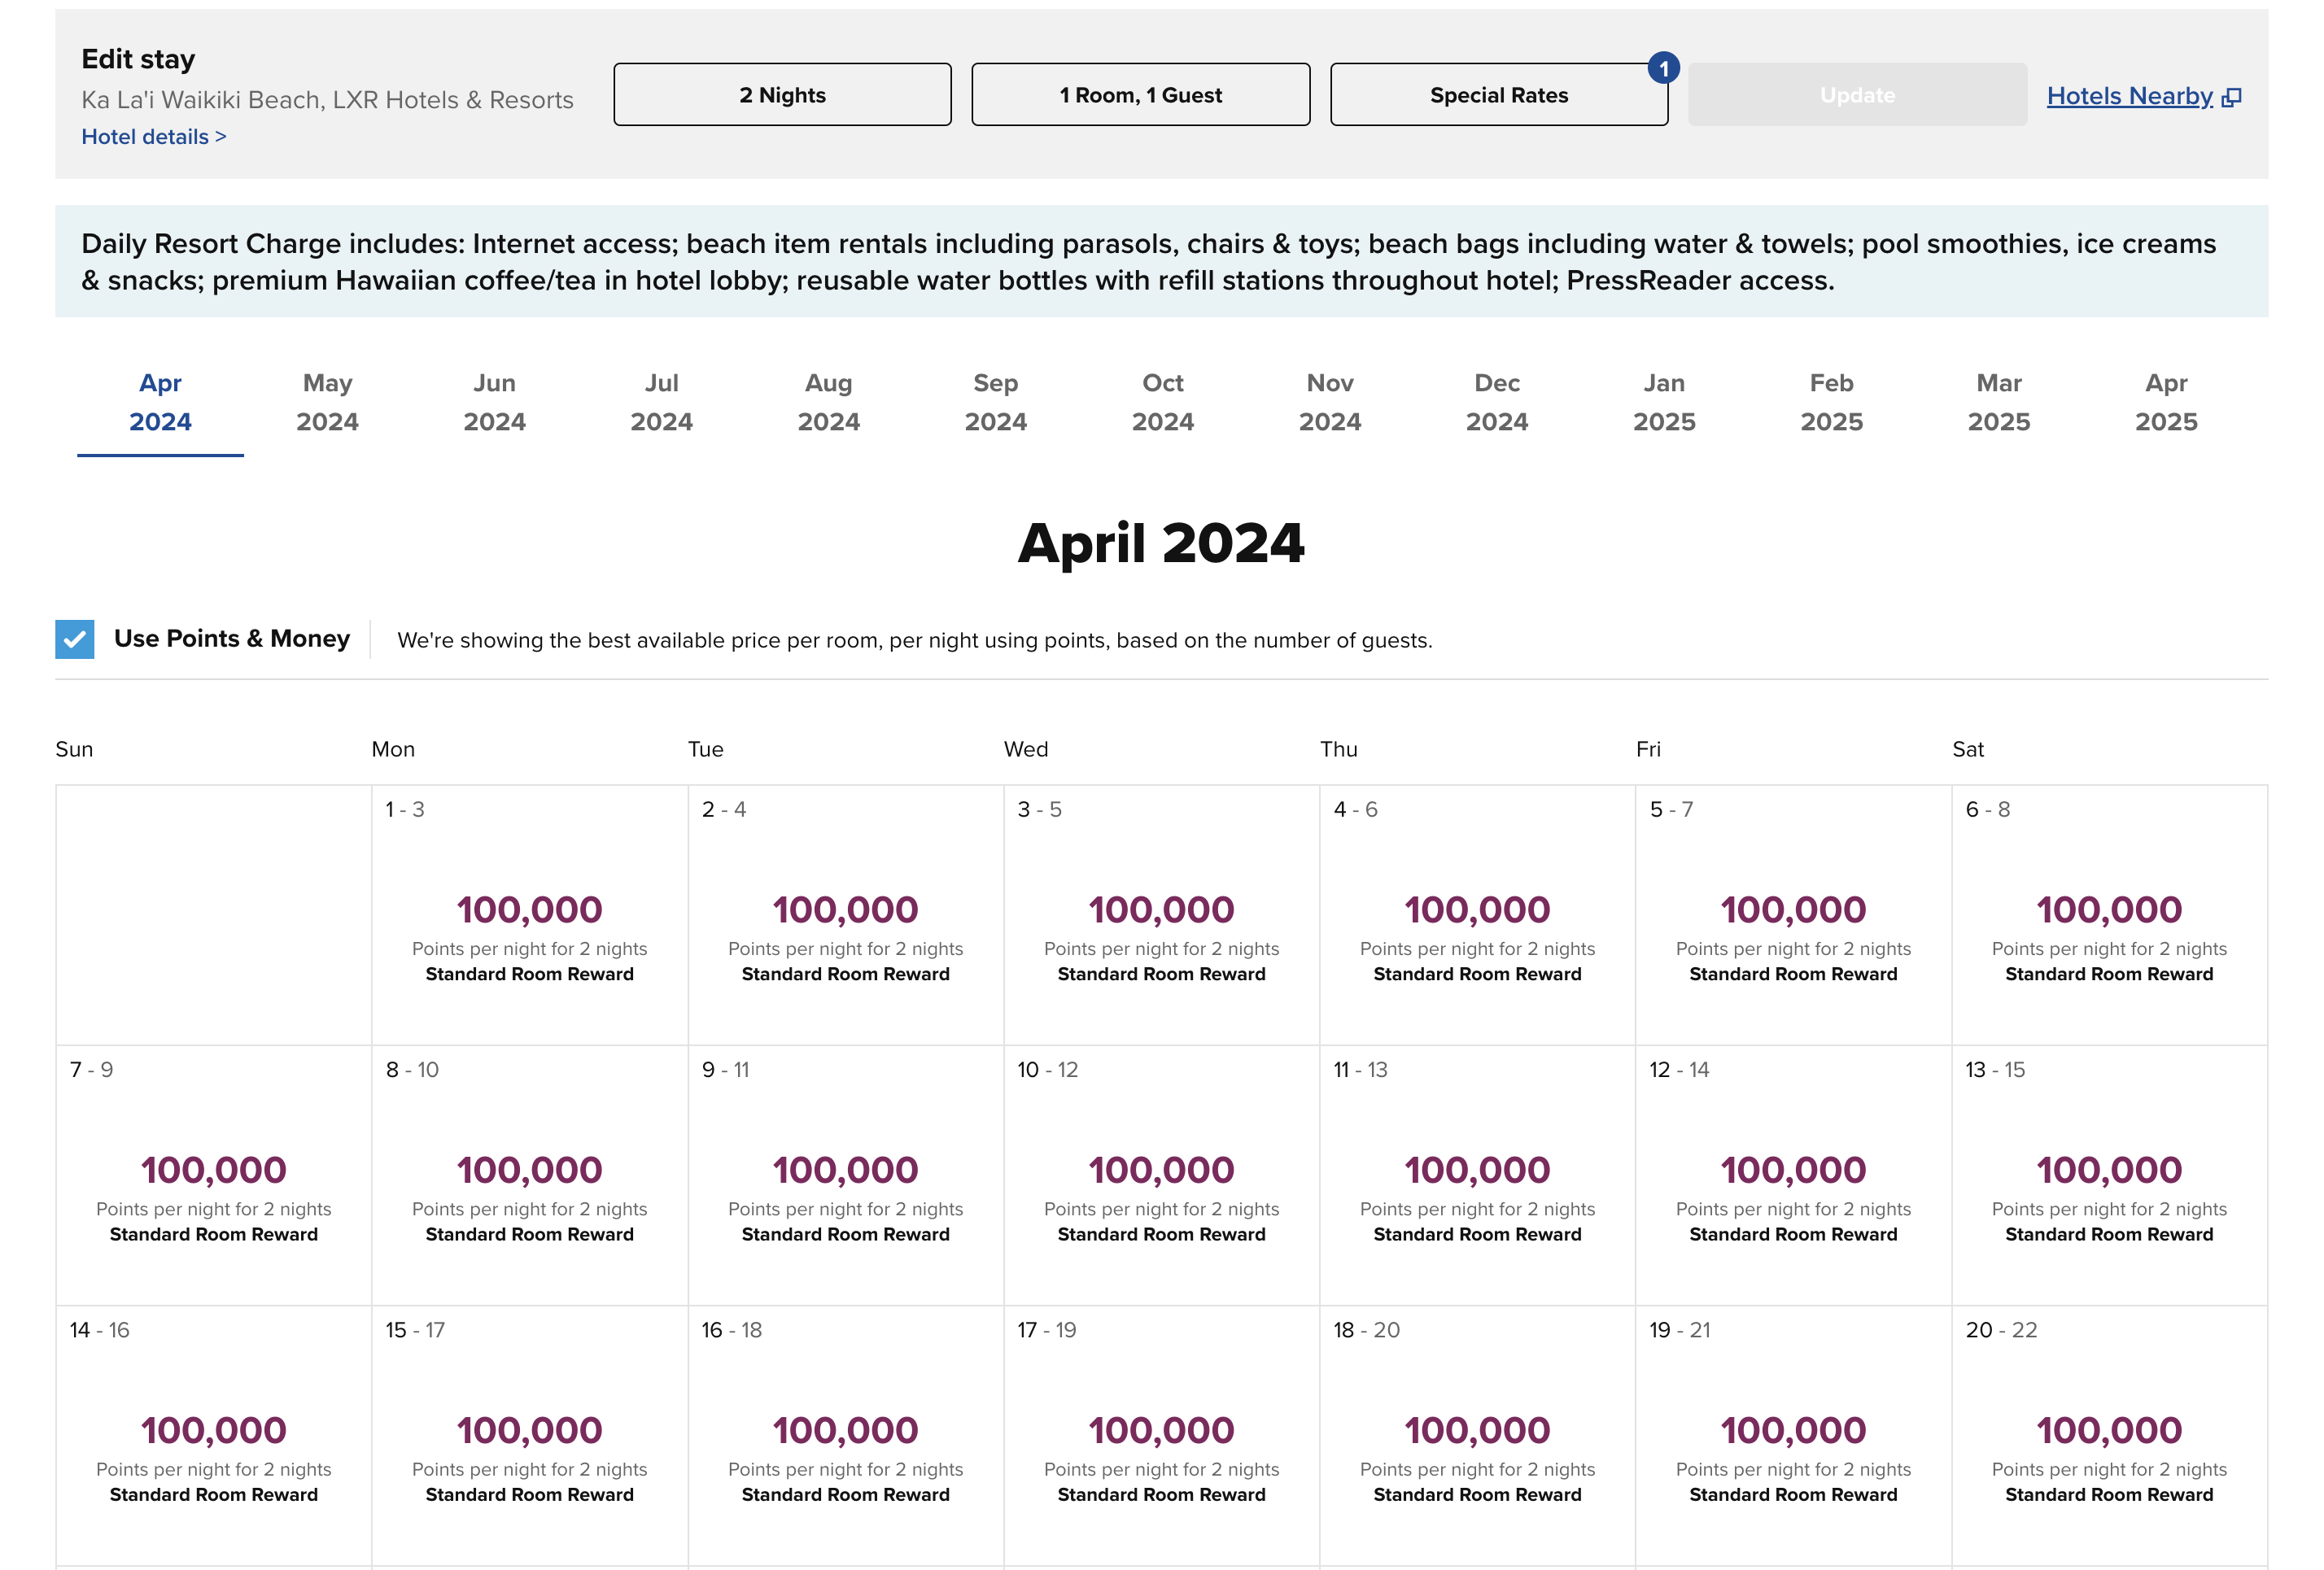Select the 18 - 20 stay date cell
Screen dimensions: 2324x1570
1478,1436
